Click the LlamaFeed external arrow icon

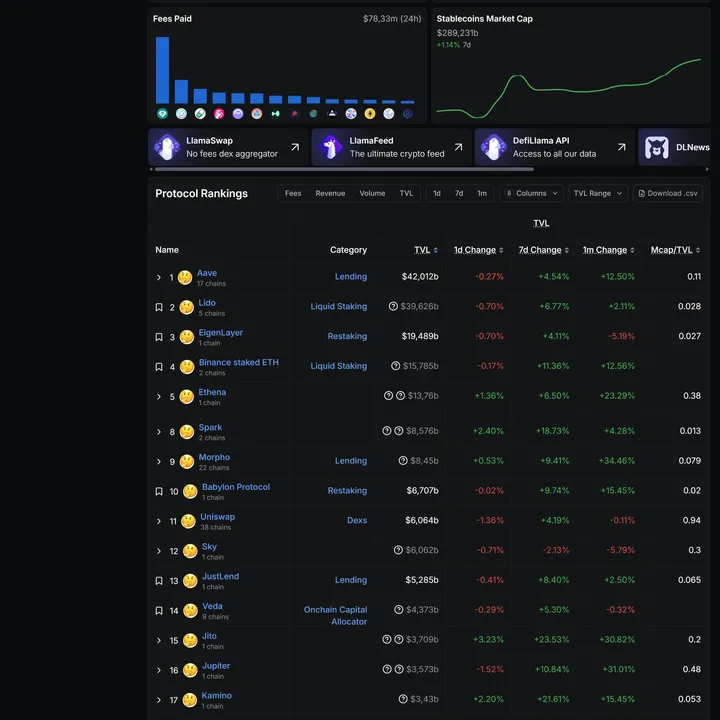(x=458, y=147)
